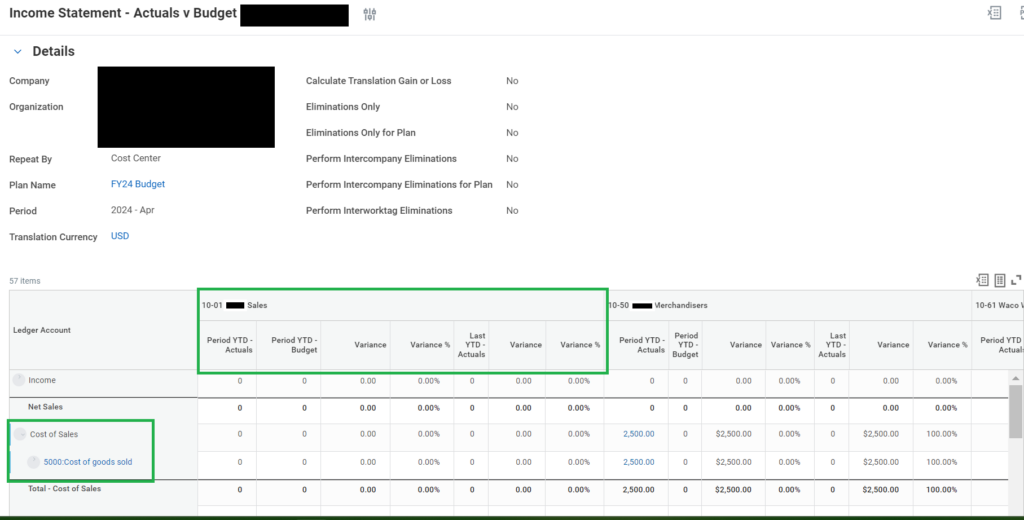Drill into 2,500.00 actuals in Cost of Sales row

pyautogui.click(x=638, y=434)
